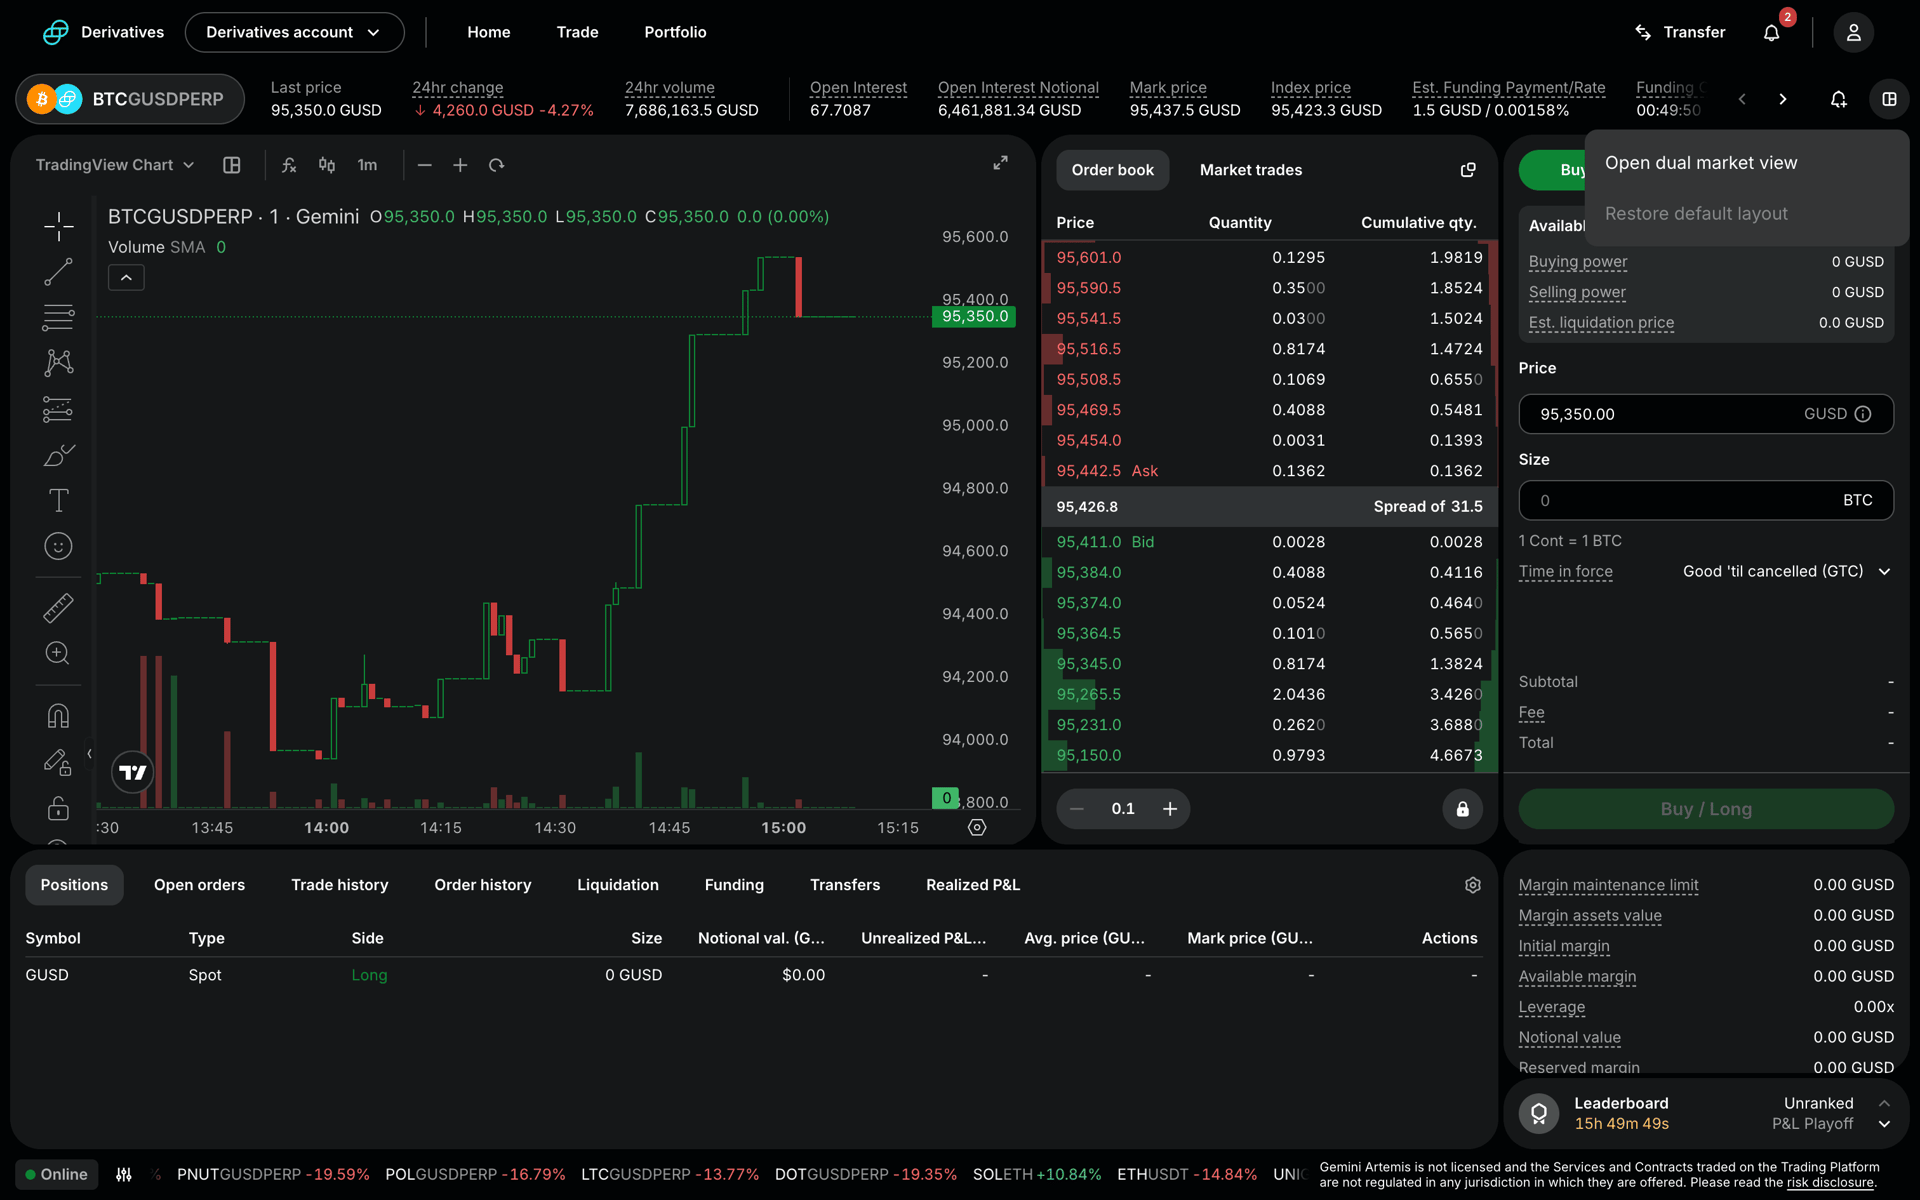This screenshot has width=1920, height=1200.
Task: Select the crosshair cursor tool
Action: (x=58, y=226)
